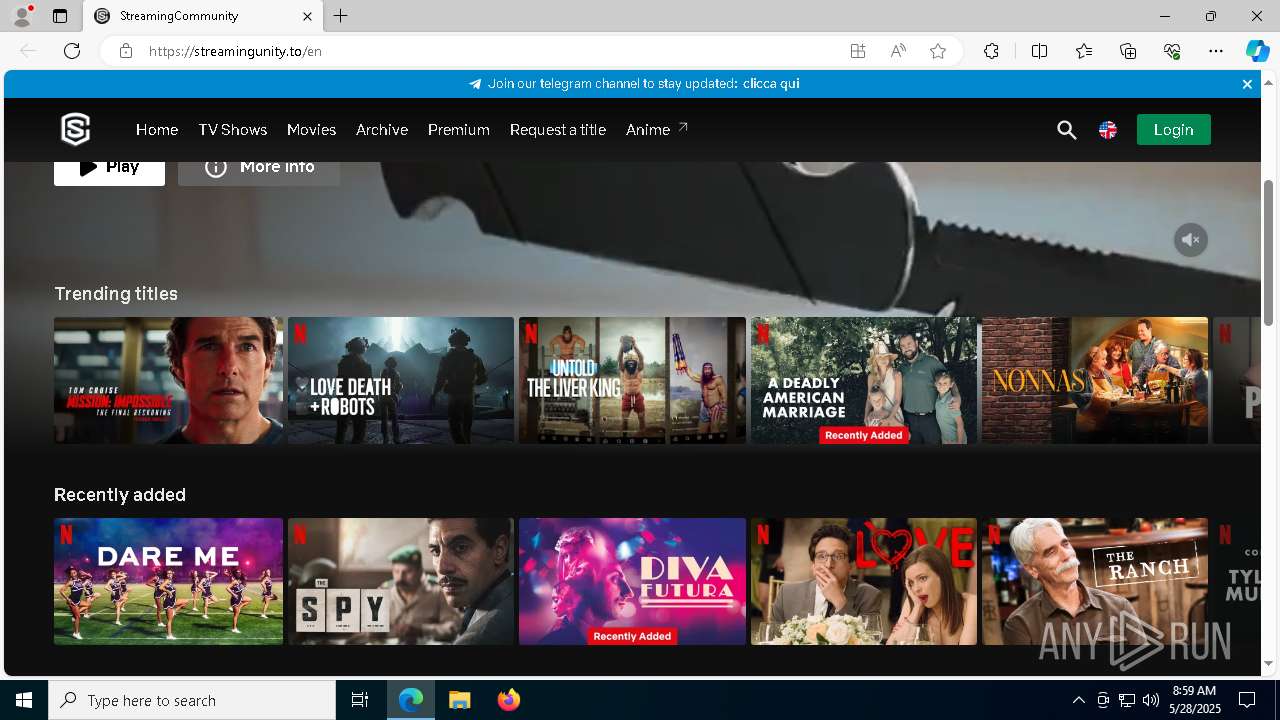1280x720 pixels.
Task: Click the 'Trending titles' heading
Action: [x=116, y=294]
